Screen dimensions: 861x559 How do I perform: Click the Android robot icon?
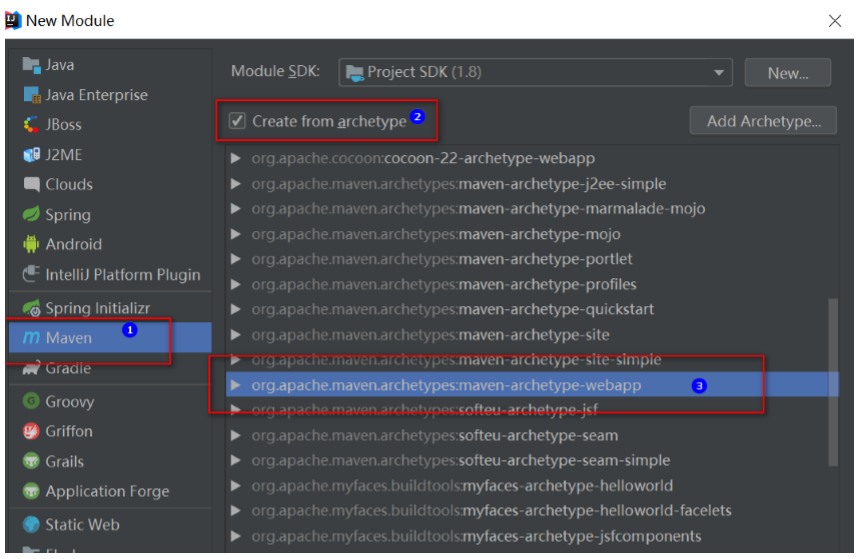(x=31, y=244)
